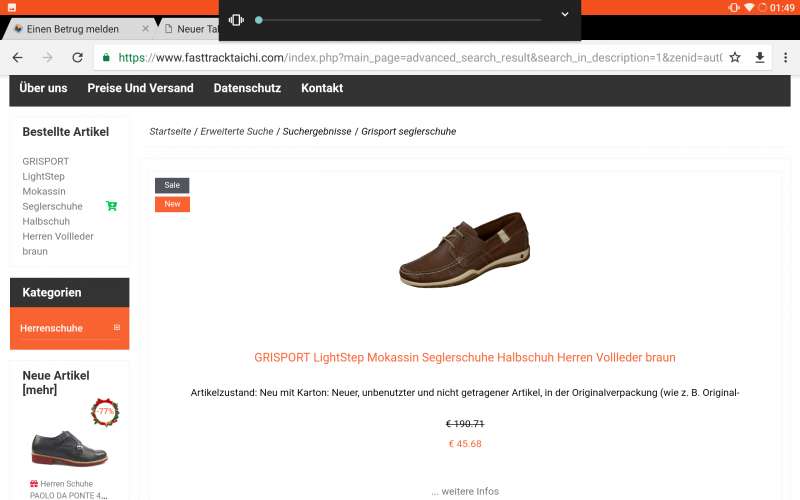Click the forward navigation arrow

[x=47, y=58]
